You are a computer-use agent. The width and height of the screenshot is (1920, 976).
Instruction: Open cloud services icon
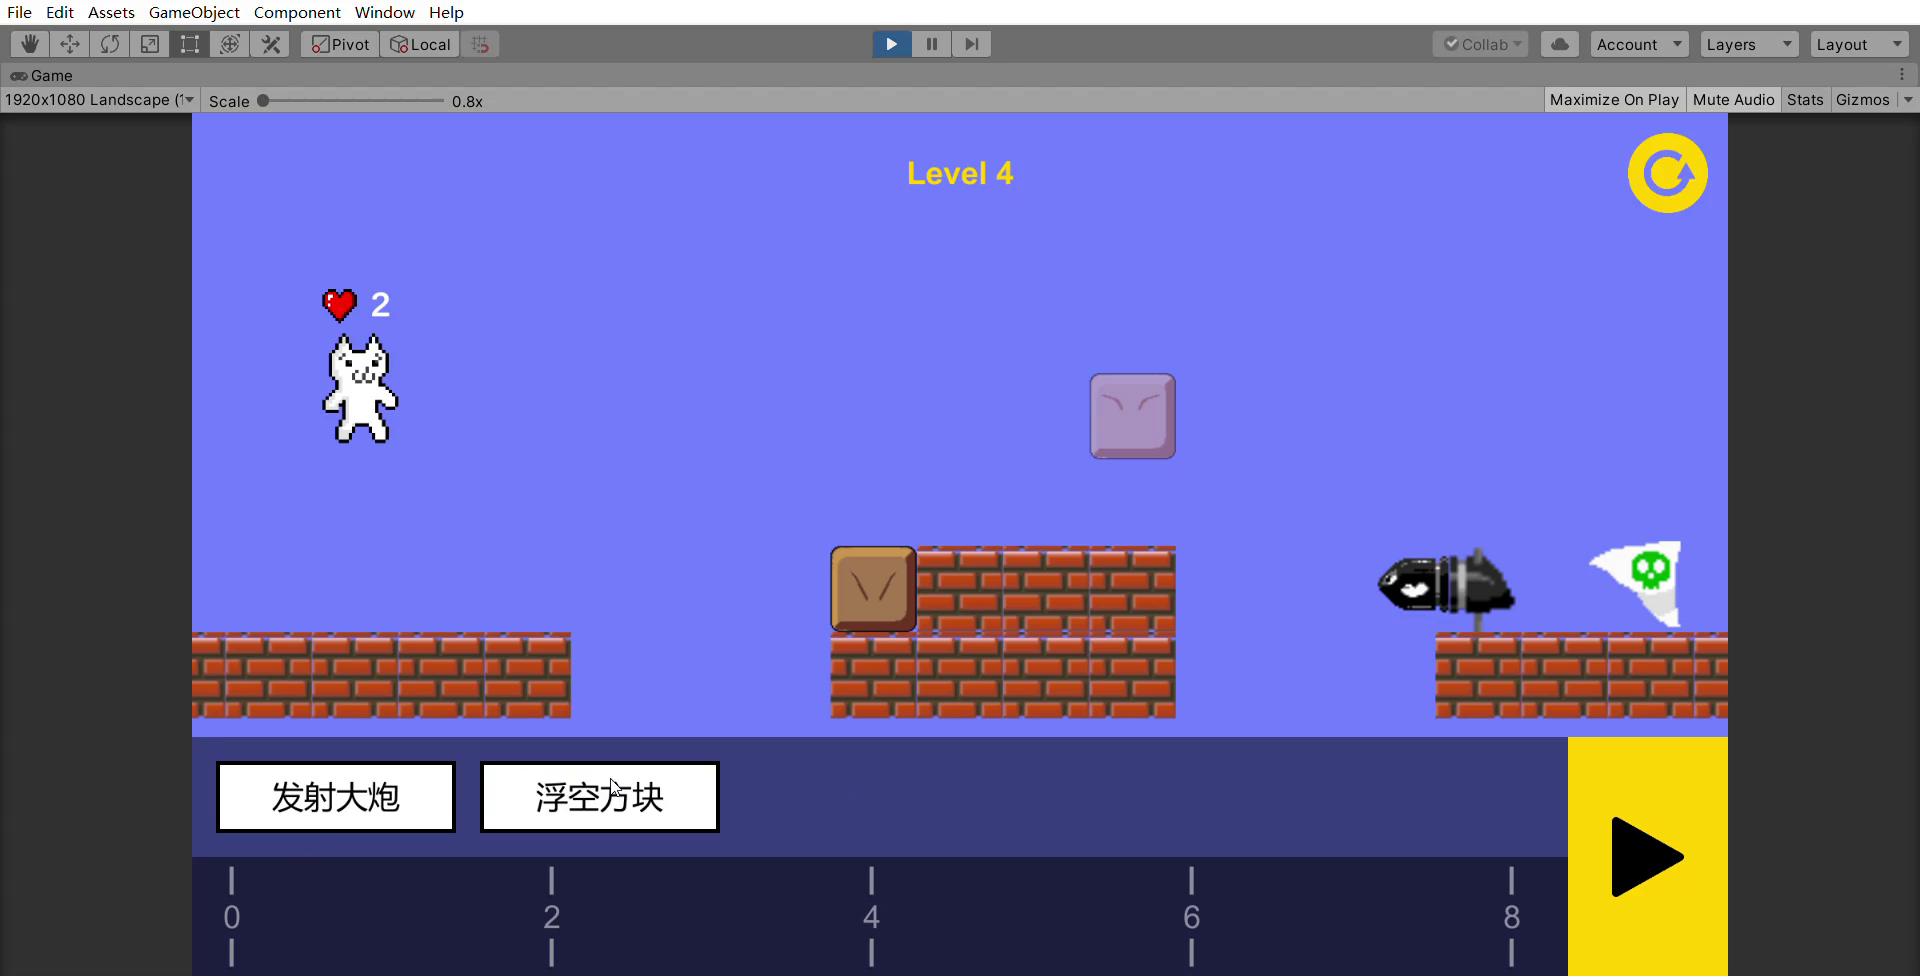pyautogui.click(x=1560, y=44)
